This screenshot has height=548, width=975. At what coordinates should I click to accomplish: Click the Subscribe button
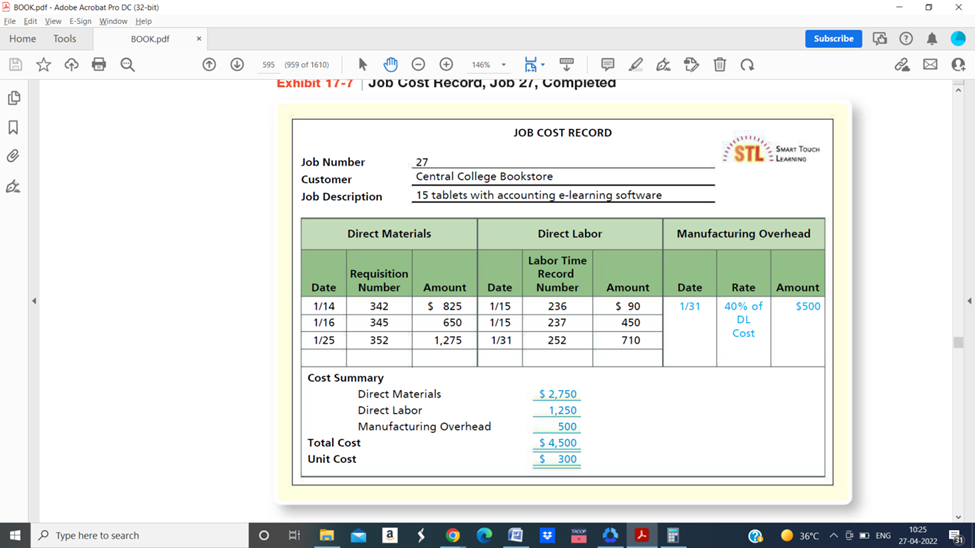pos(833,39)
